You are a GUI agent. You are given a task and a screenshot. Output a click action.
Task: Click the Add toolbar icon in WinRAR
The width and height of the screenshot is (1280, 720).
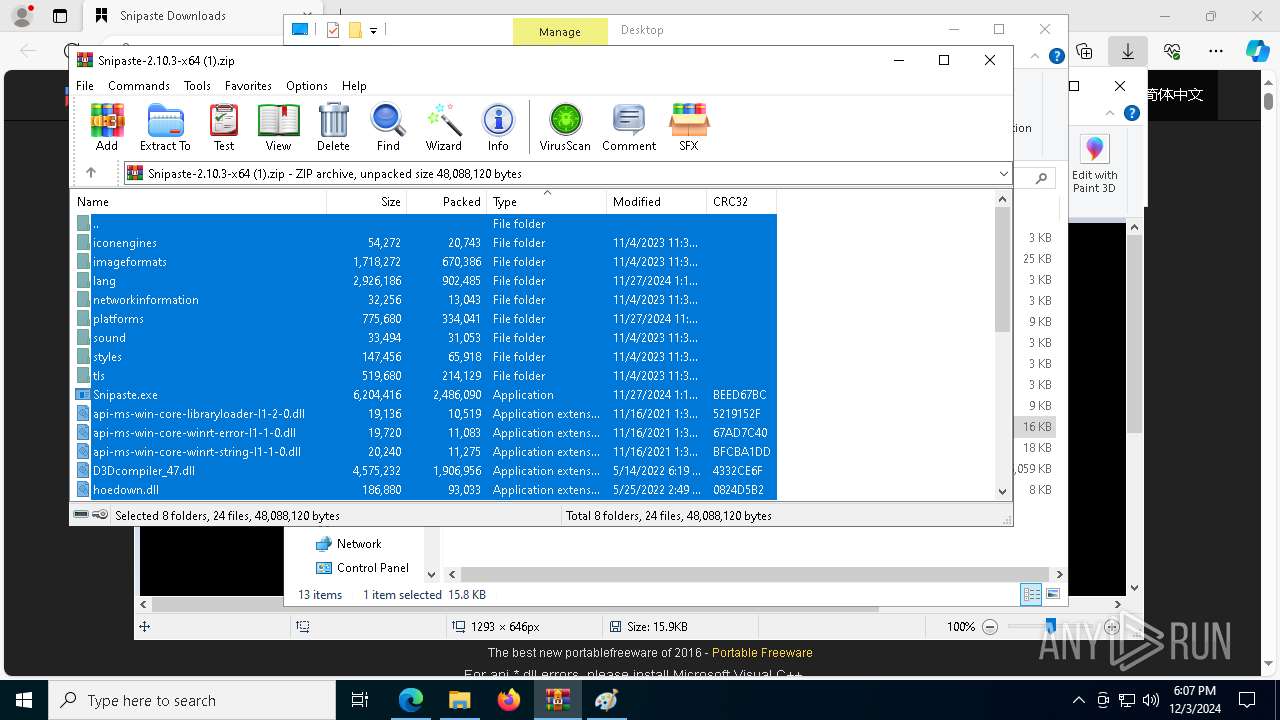pos(107,127)
